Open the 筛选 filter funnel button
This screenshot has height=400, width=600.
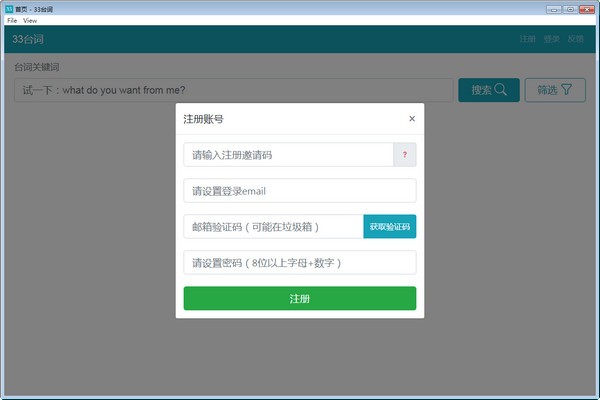[554, 90]
